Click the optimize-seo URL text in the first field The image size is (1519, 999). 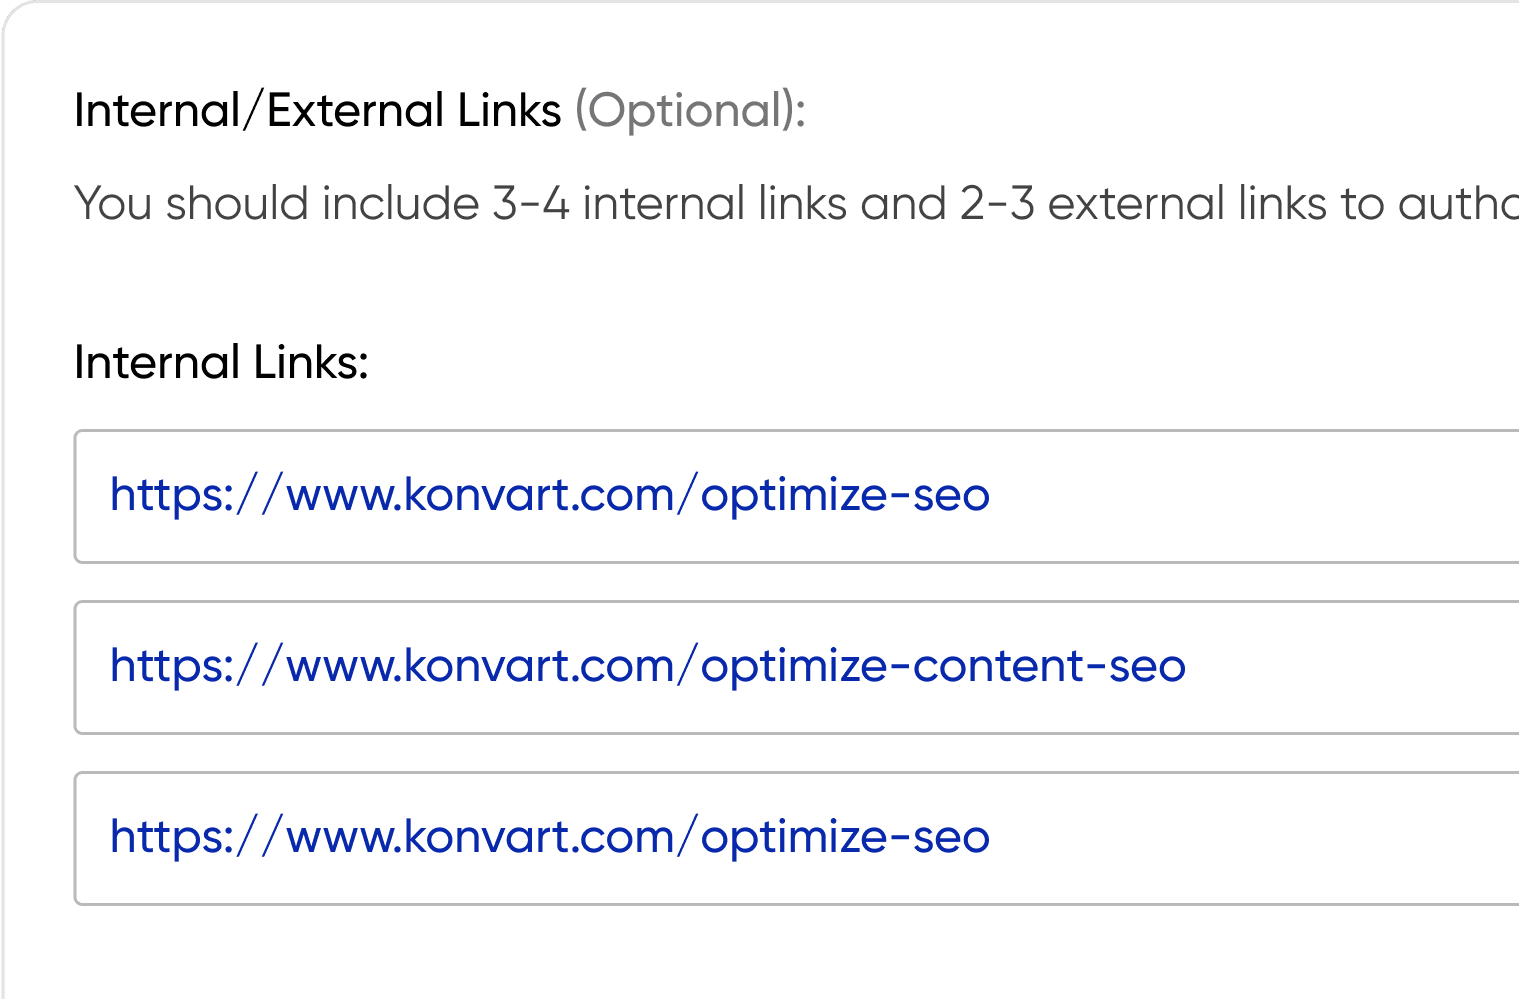[x=550, y=496]
